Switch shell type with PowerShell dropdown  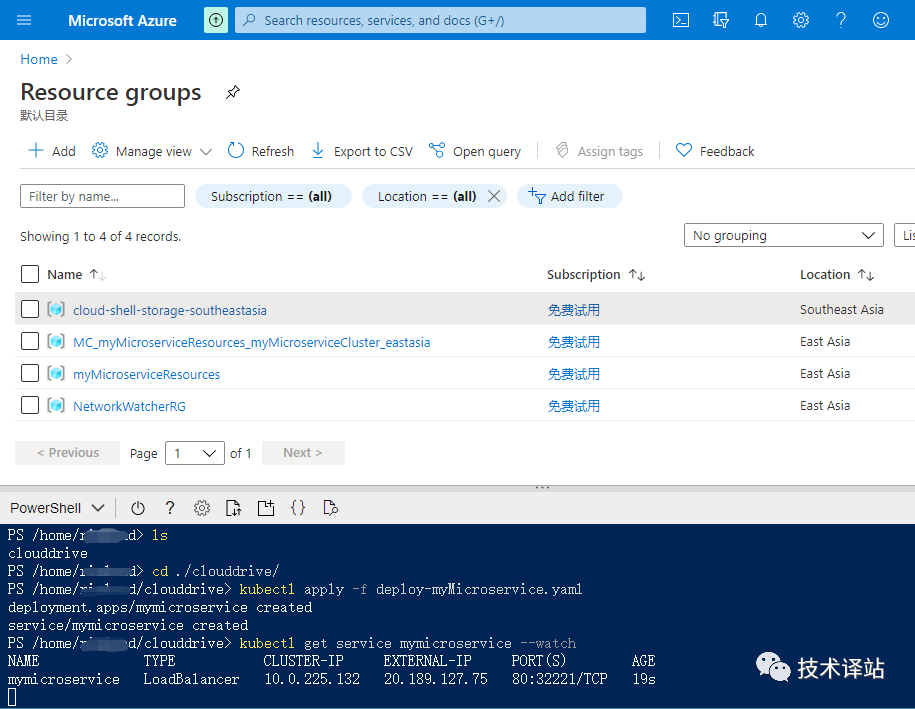(57, 508)
